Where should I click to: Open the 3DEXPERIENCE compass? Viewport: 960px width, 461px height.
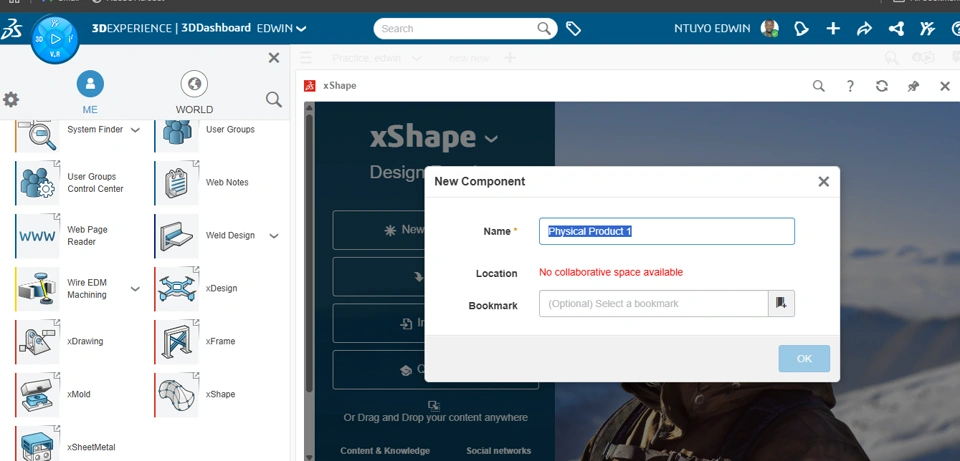point(55,39)
